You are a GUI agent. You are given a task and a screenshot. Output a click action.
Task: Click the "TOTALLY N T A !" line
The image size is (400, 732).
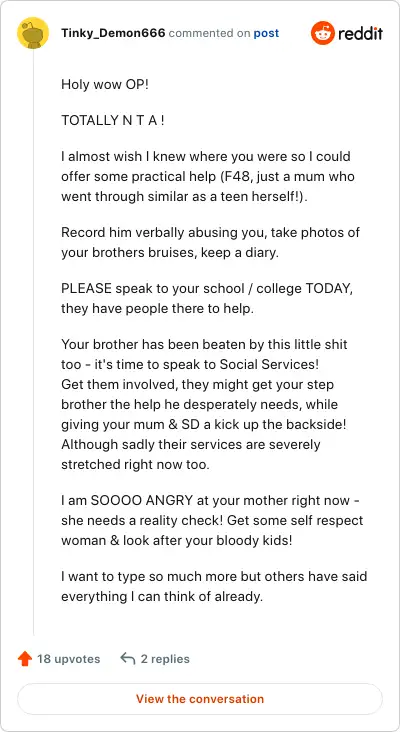pos(112,120)
